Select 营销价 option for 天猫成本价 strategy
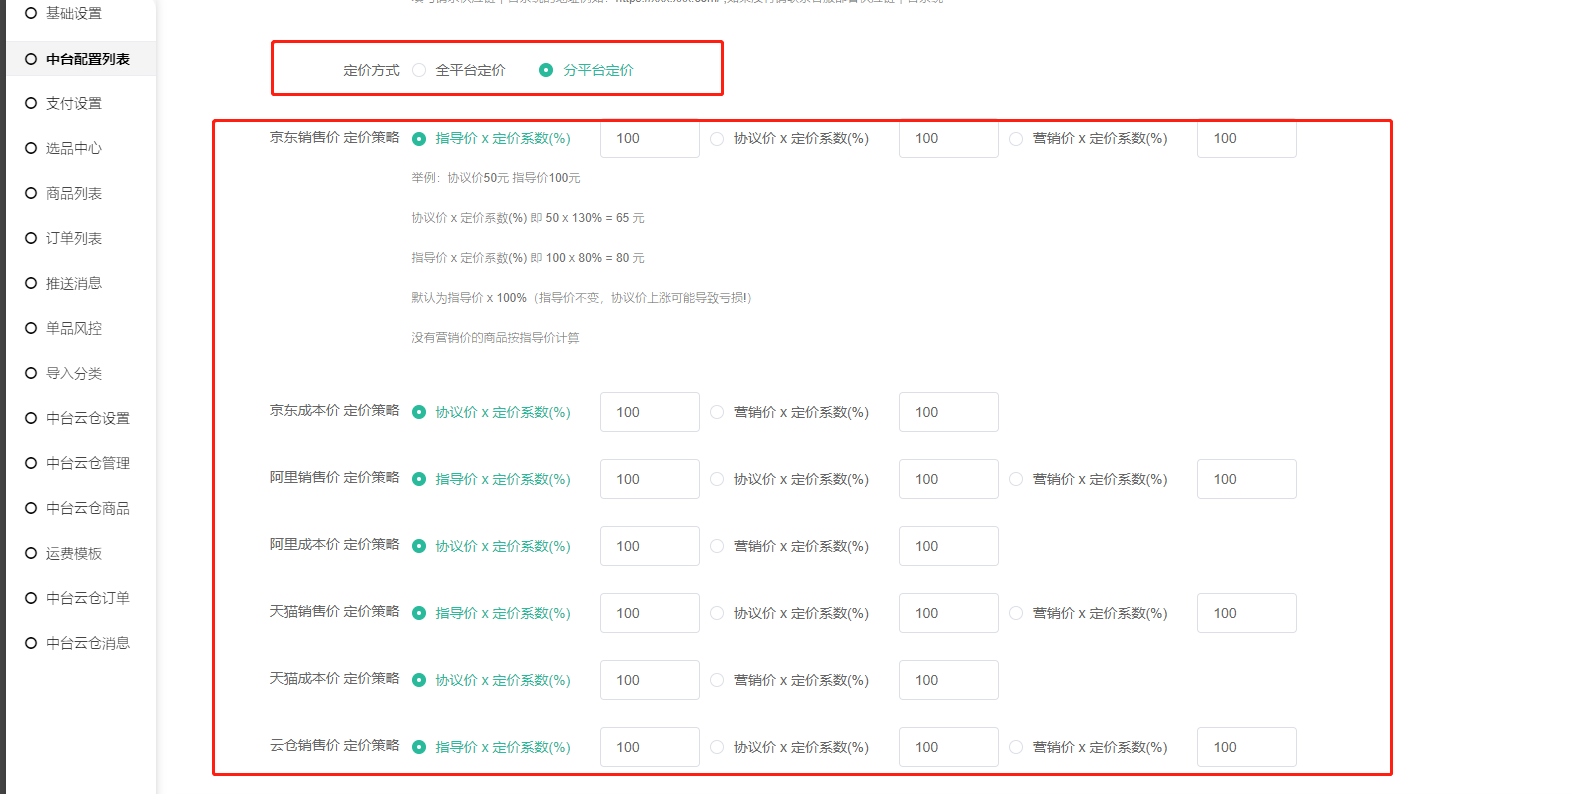The width and height of the screenshot is (1573, 794). (x=717, y=680)
